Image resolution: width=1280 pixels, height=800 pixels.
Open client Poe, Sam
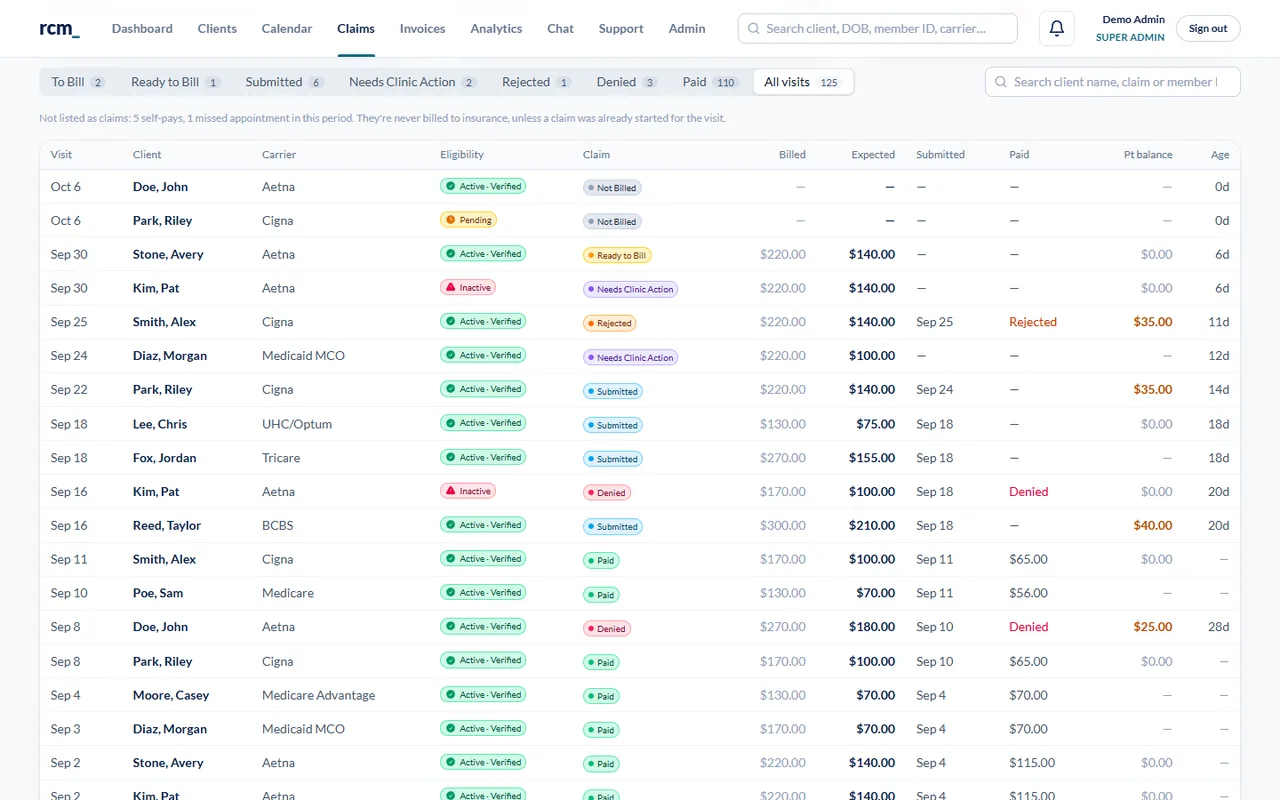tap(158, 593)
